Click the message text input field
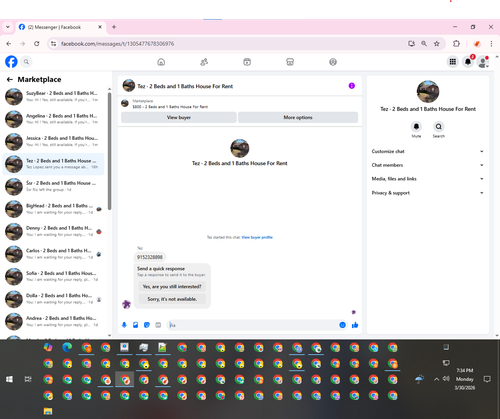 tap(253, 325)
